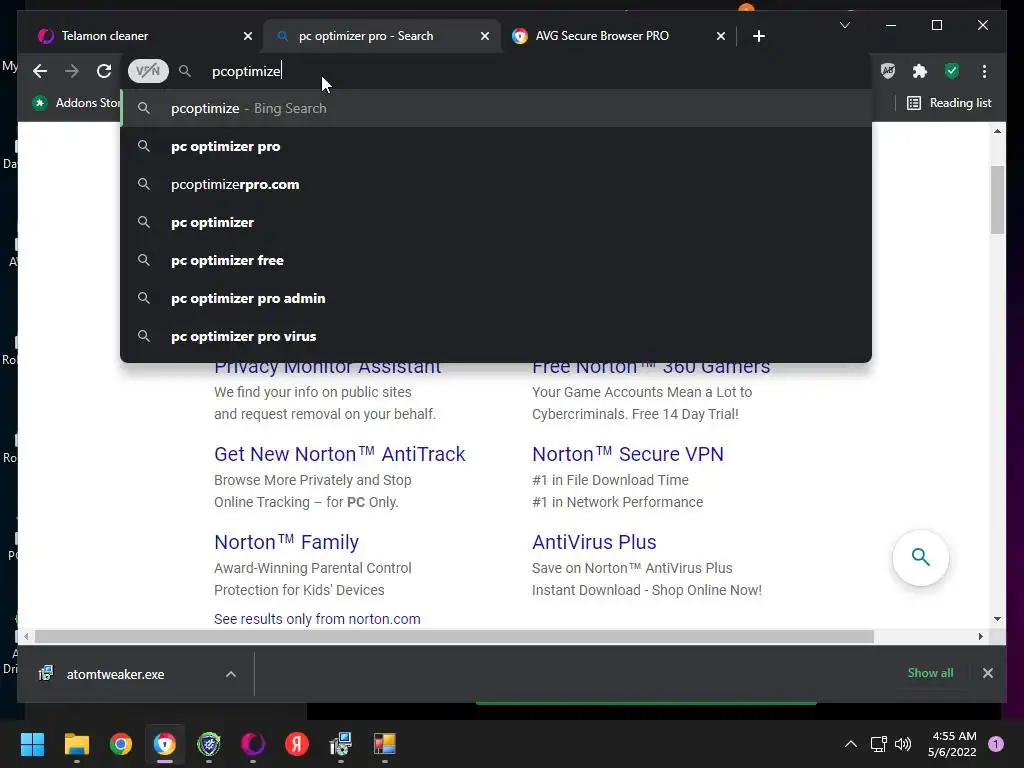Open the notification center badge
The height and width of the screenshot is (768, 1024).
pos(996,744)
